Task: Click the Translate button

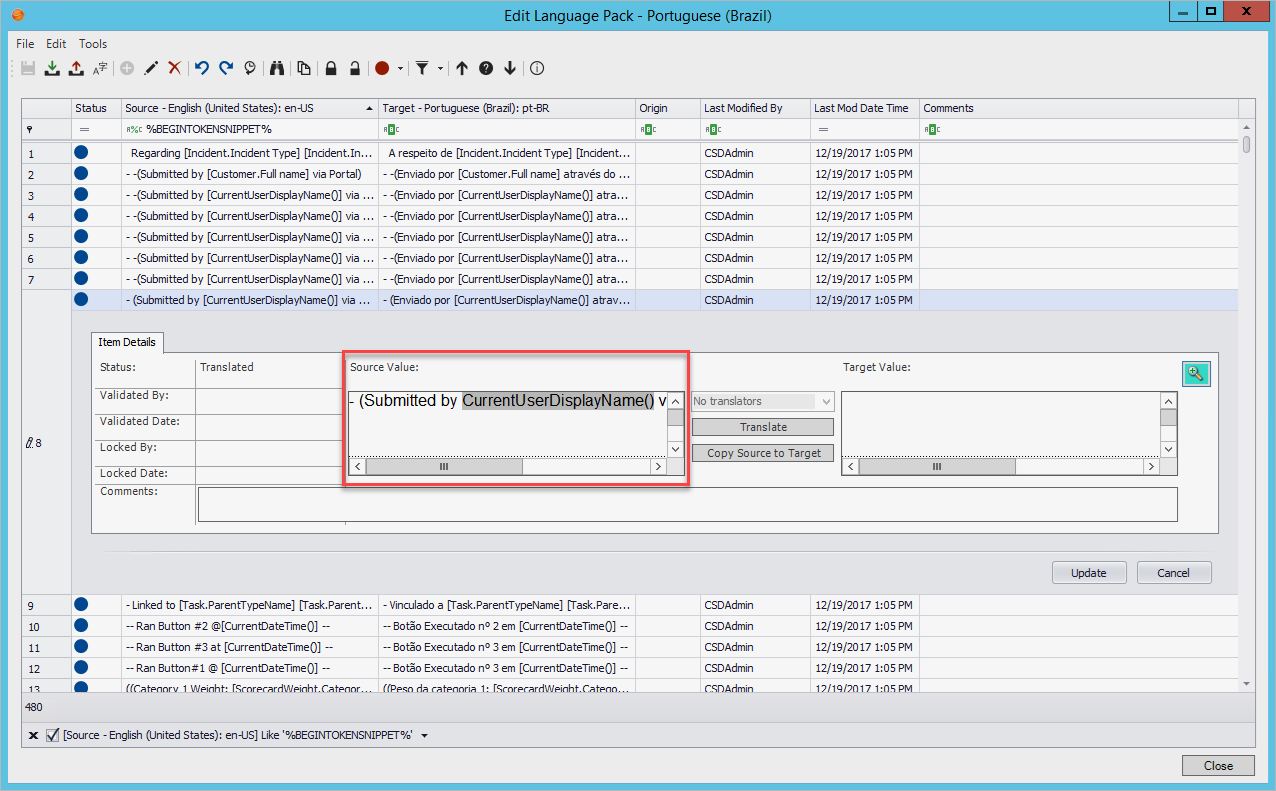Action: 763,427
